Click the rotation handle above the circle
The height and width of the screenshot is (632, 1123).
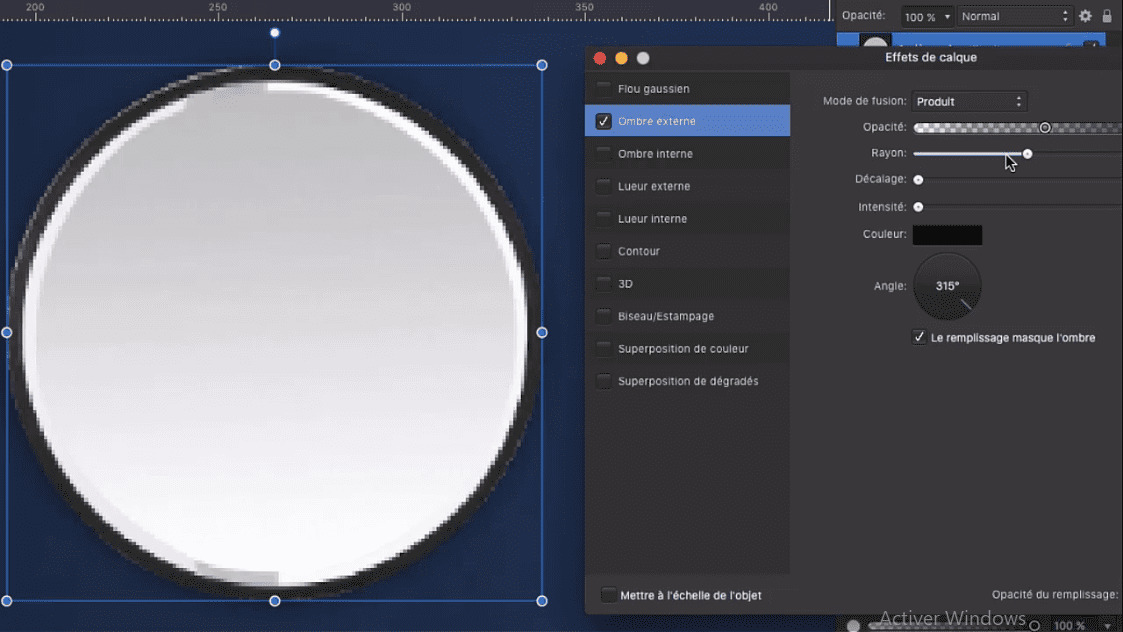click(275, 33)
